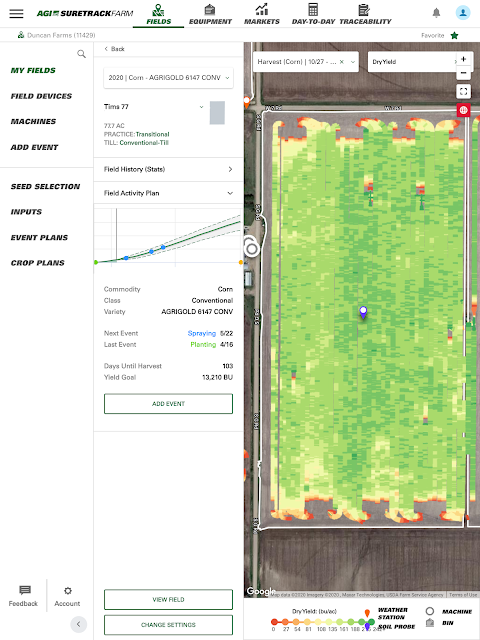Click the ADD EVENT button

point(168,404)
